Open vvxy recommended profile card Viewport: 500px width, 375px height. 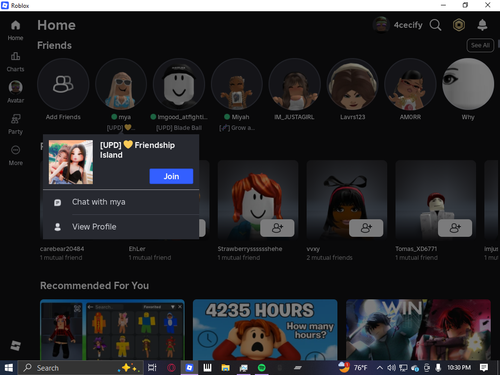coord(347,200)
